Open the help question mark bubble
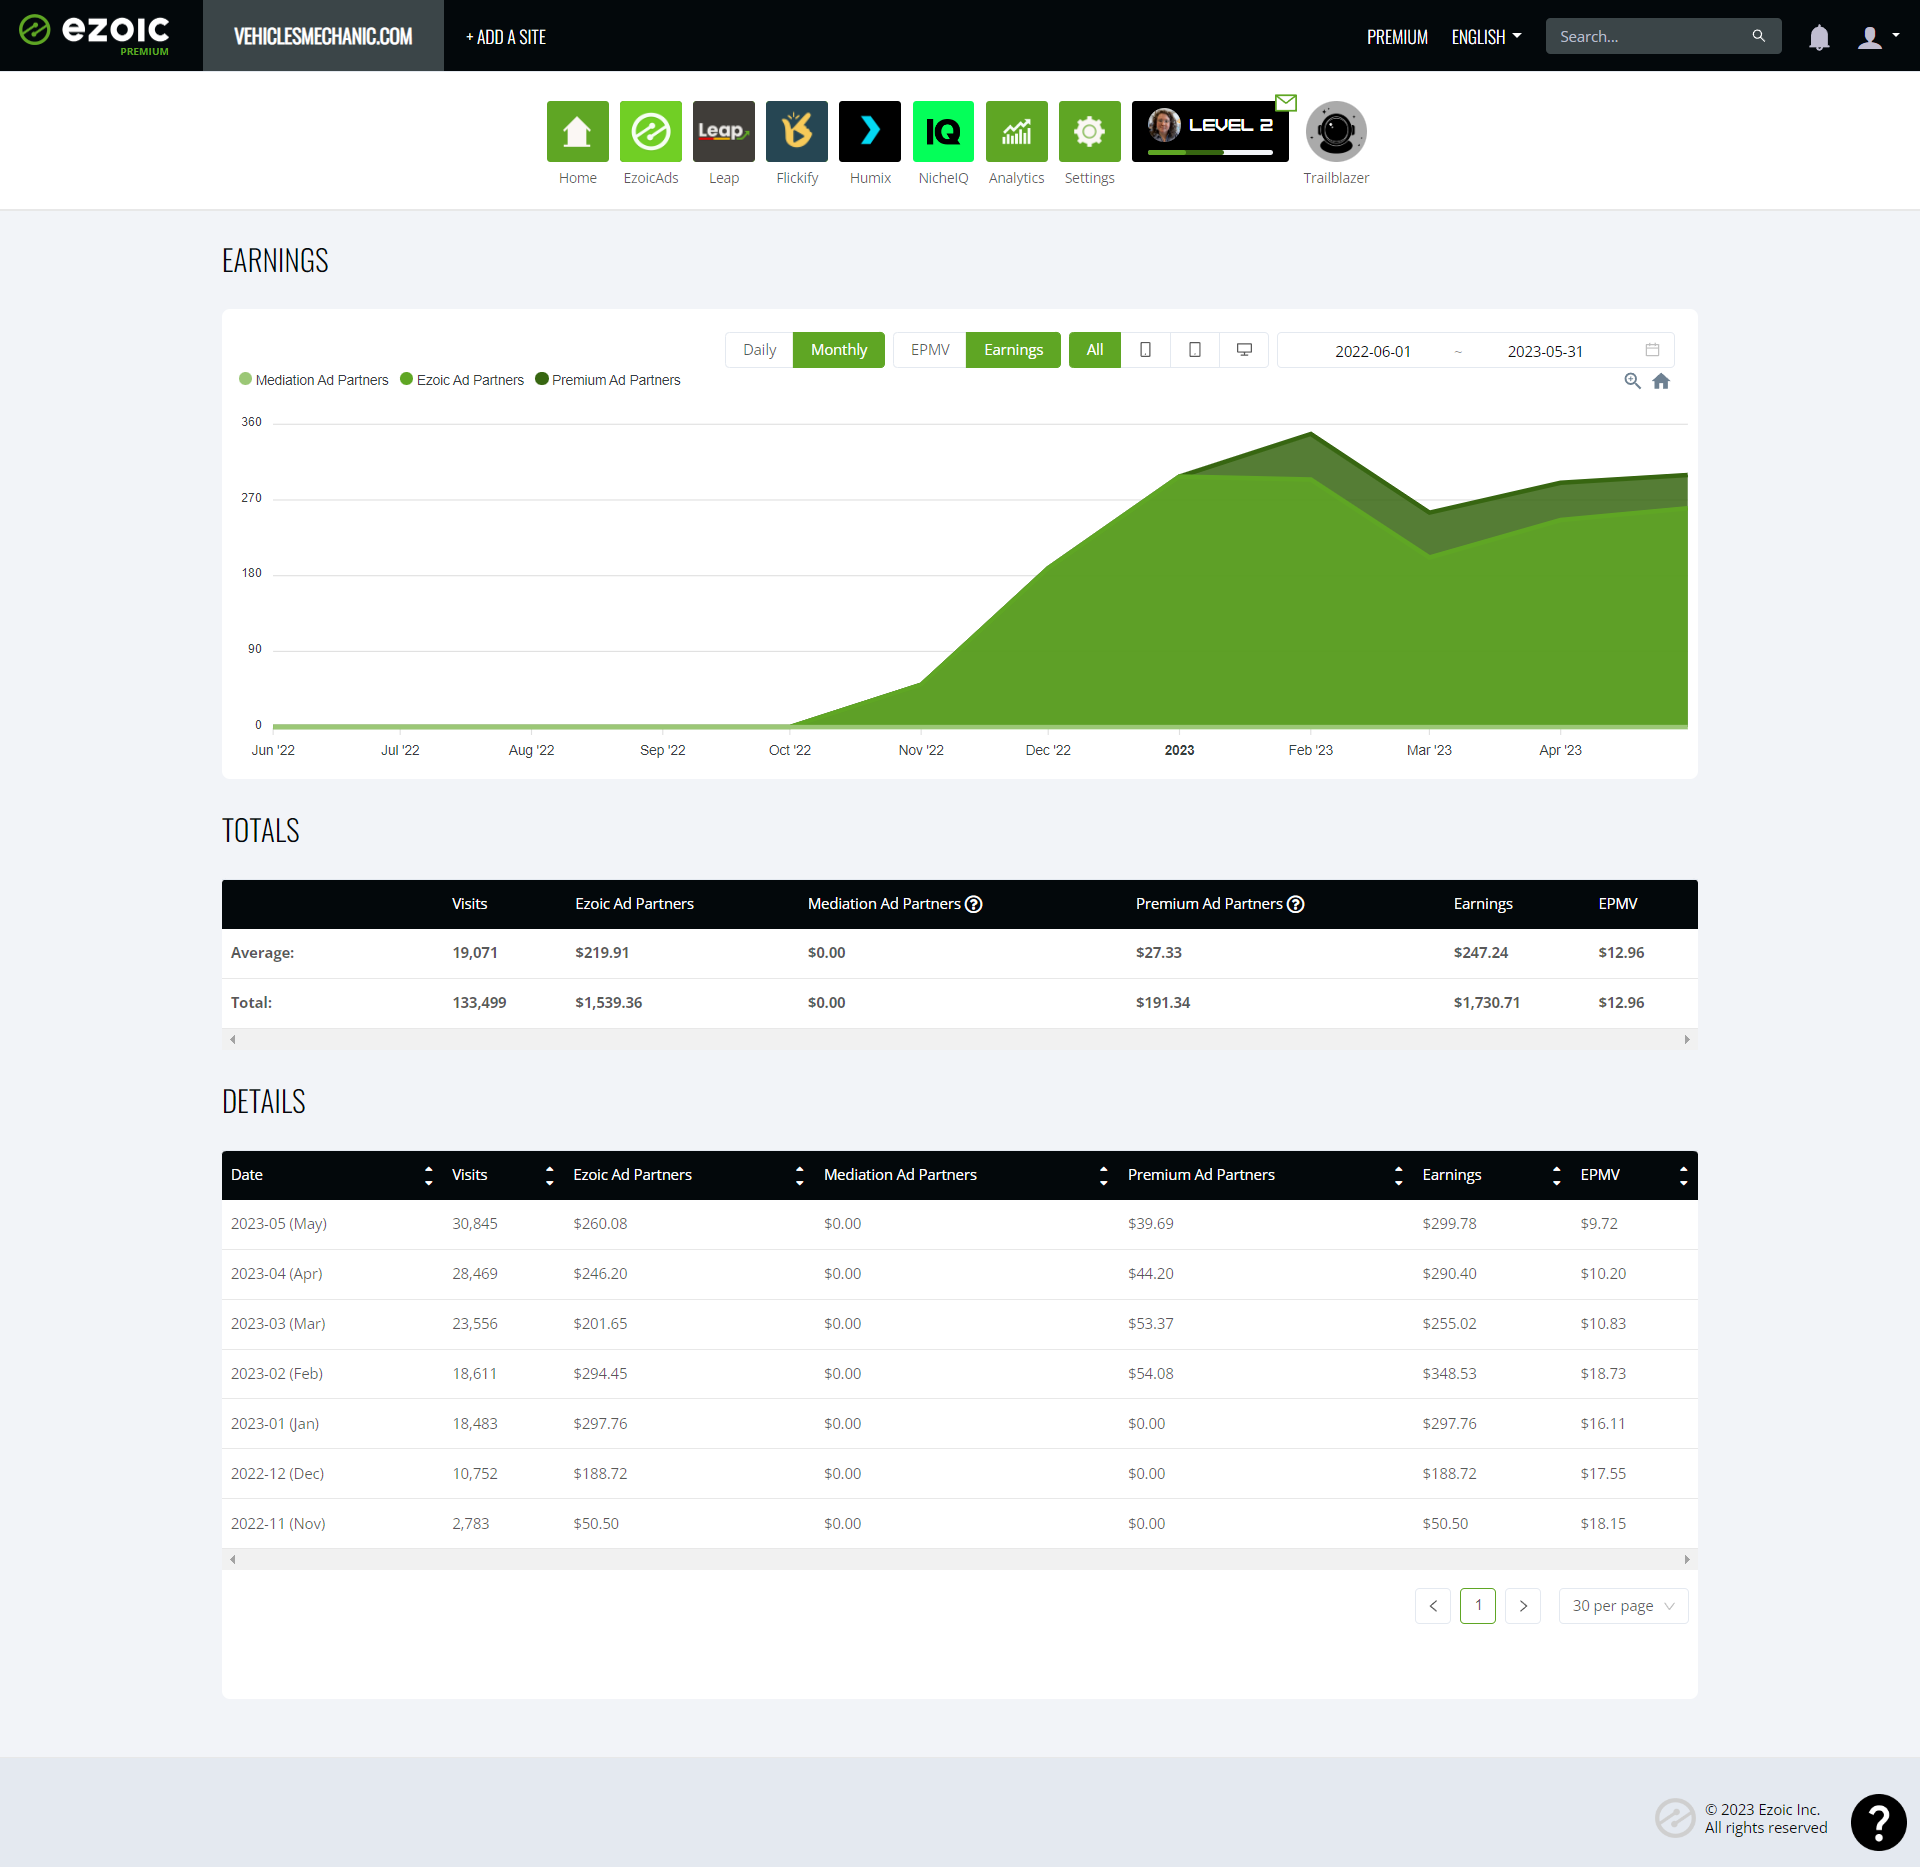Image resolution: width=1920 pixels, height=1867 pixels. tap(1878, 1822)
